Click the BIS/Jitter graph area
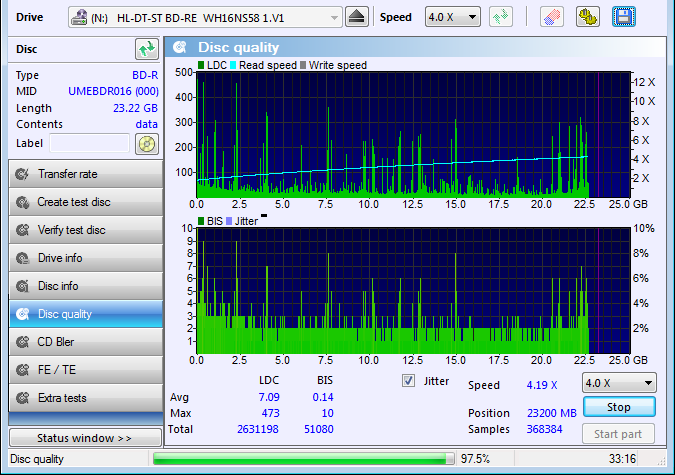 pyautogui.click(x=413, y=291)
